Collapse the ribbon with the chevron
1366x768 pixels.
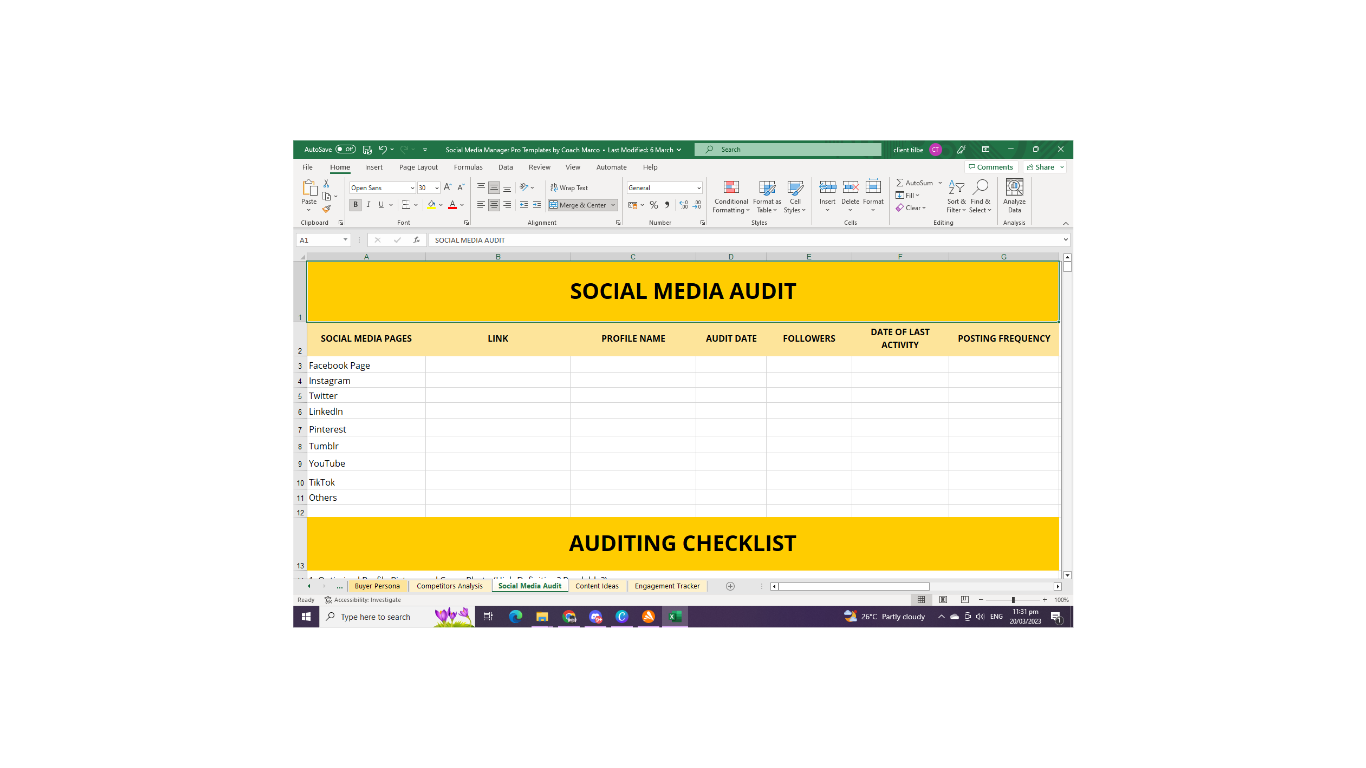pyautogui.click(x=1065, y=223)
